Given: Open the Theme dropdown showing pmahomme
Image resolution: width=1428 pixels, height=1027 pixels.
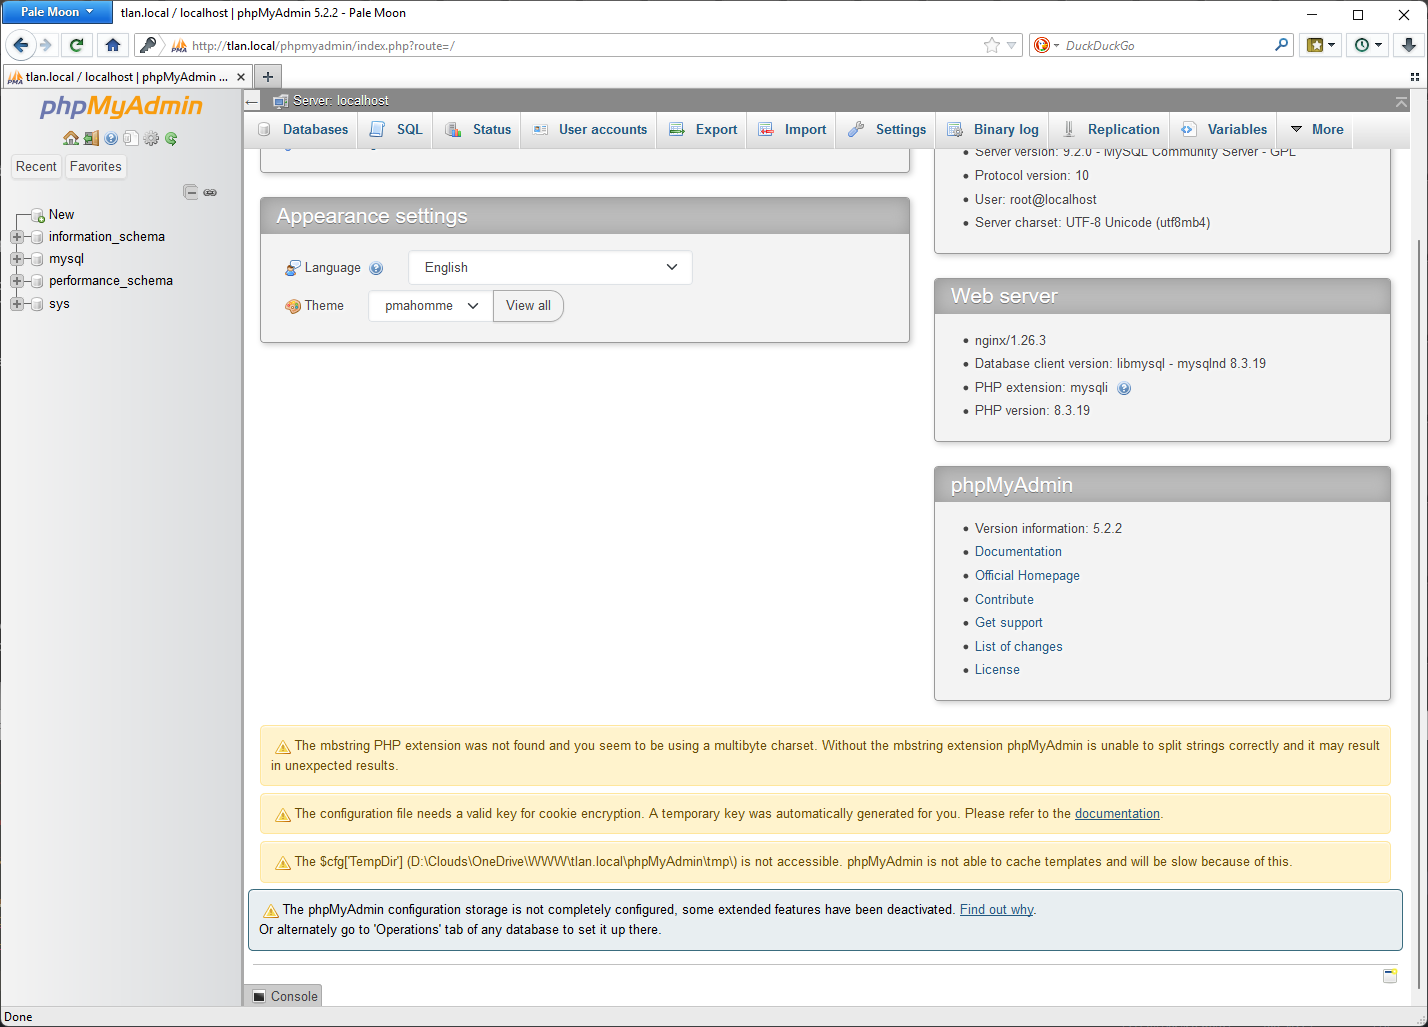Looking at the screenshot, I should click(x=431, y=306).
